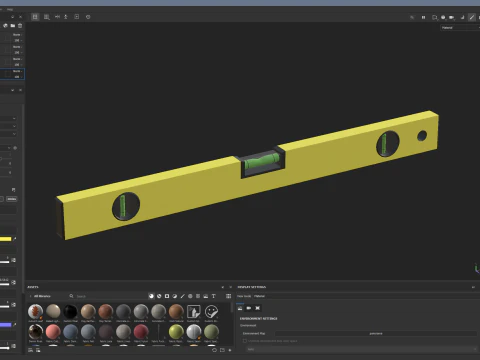Click the camera icon in top toolbar

pos(452,17)
